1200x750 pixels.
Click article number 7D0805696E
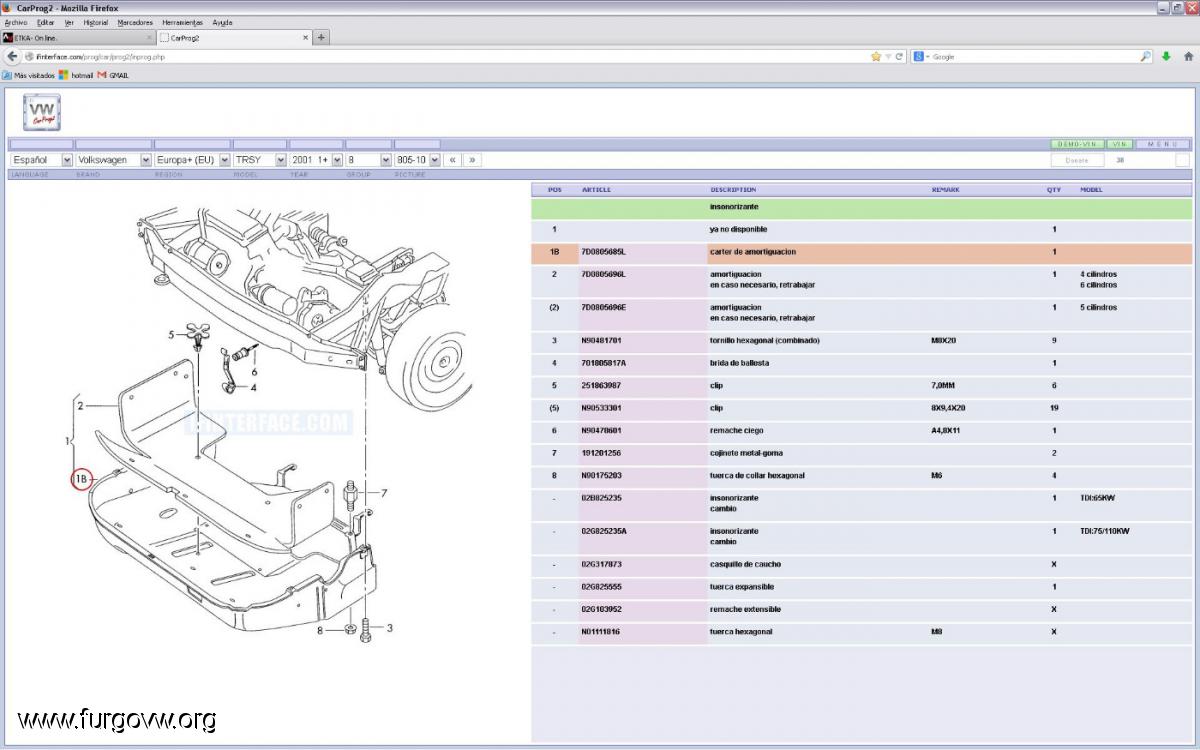click(603, 308)
